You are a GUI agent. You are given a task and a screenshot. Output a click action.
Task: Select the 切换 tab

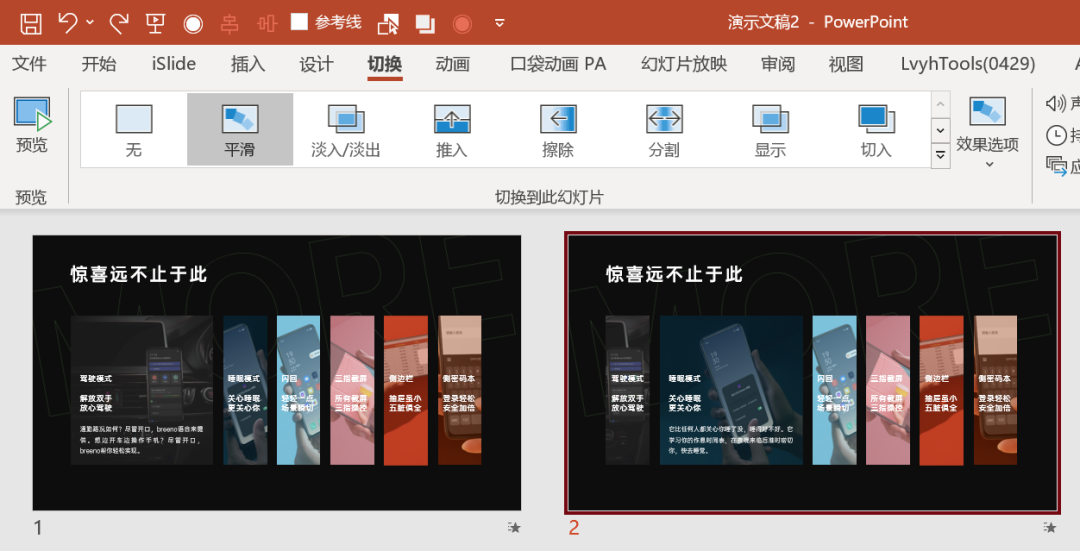point(384,64)
